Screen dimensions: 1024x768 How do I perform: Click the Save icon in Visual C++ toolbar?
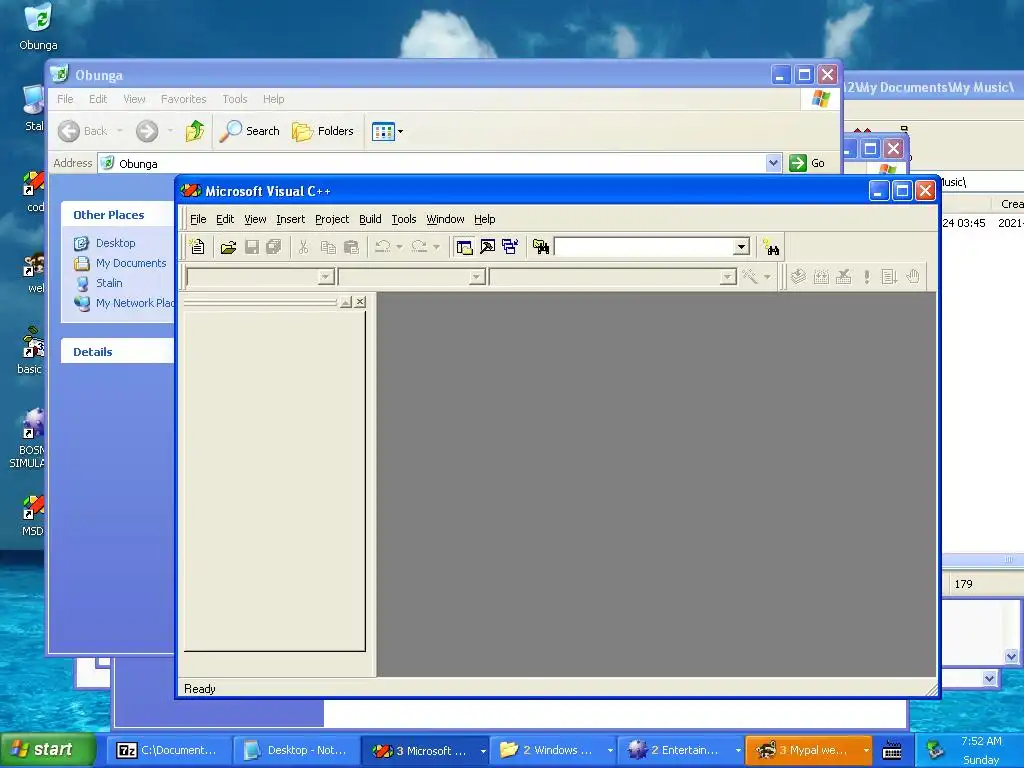251,247
